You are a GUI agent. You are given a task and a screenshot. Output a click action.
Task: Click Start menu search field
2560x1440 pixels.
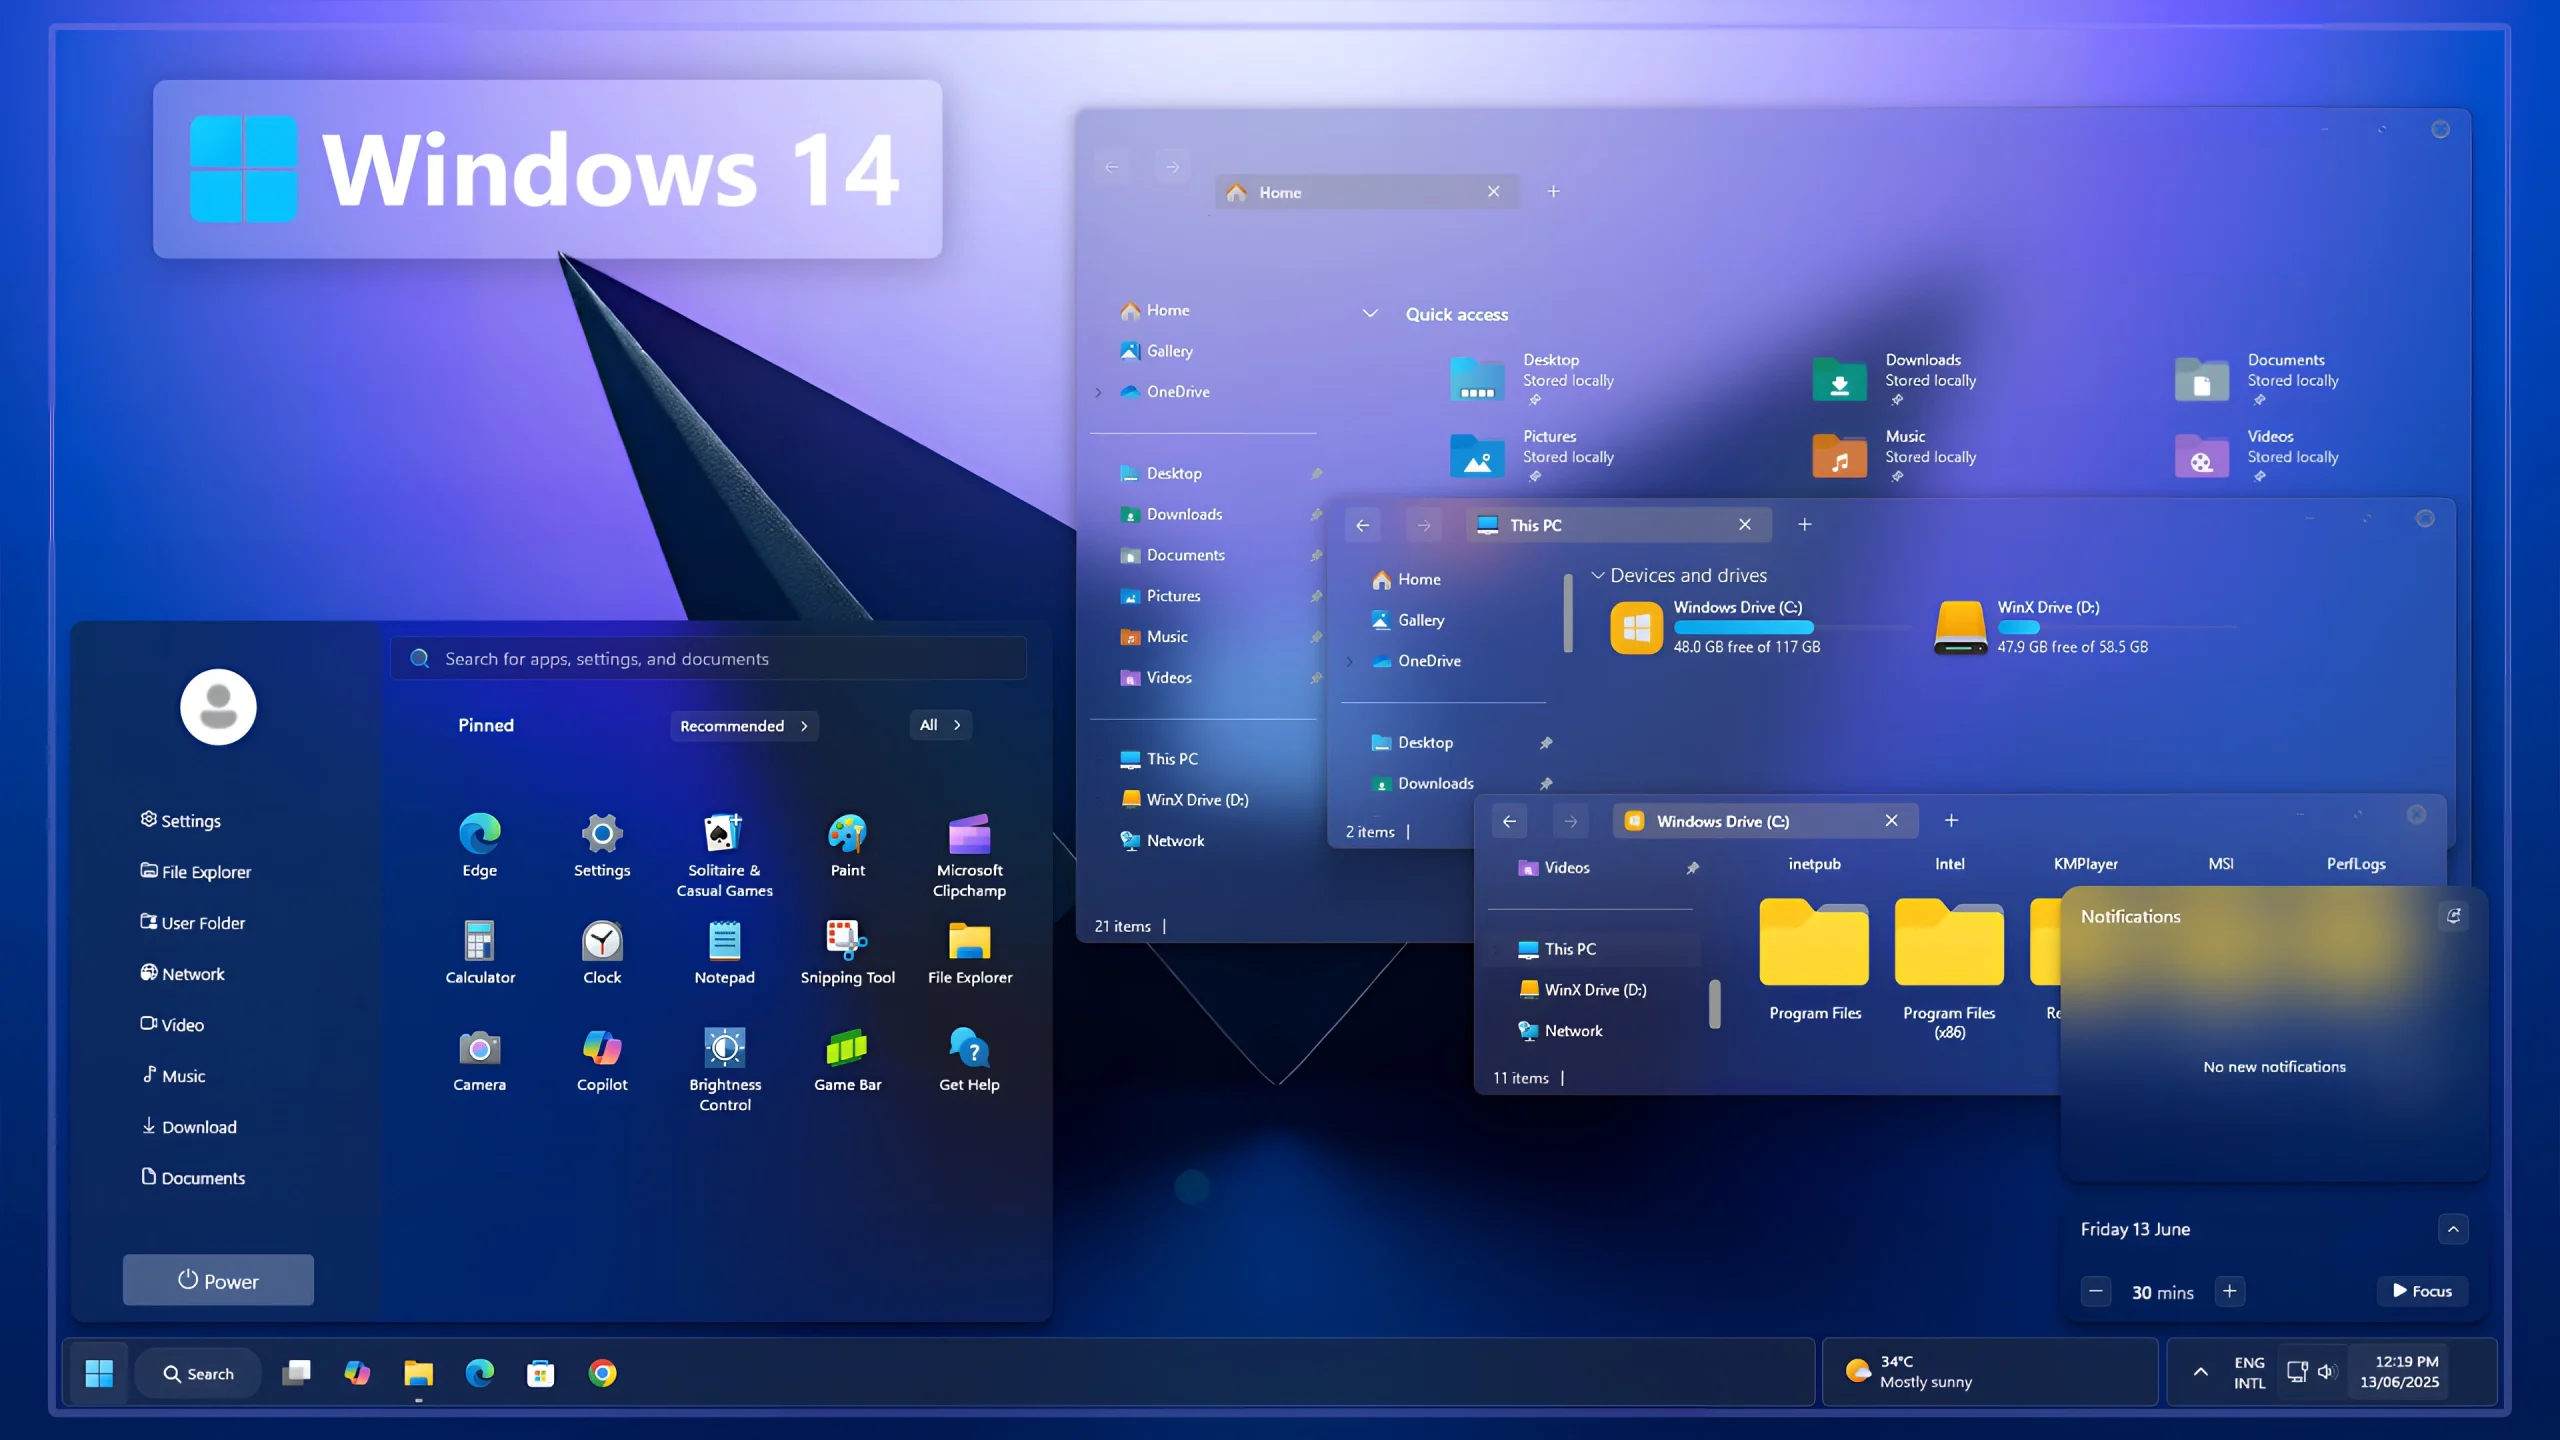point(708,658)
